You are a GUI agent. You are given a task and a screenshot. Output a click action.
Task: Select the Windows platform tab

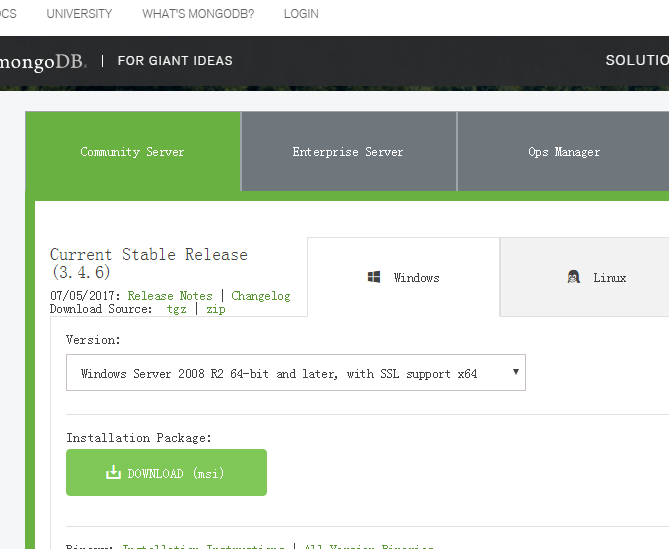coord(403,277)
